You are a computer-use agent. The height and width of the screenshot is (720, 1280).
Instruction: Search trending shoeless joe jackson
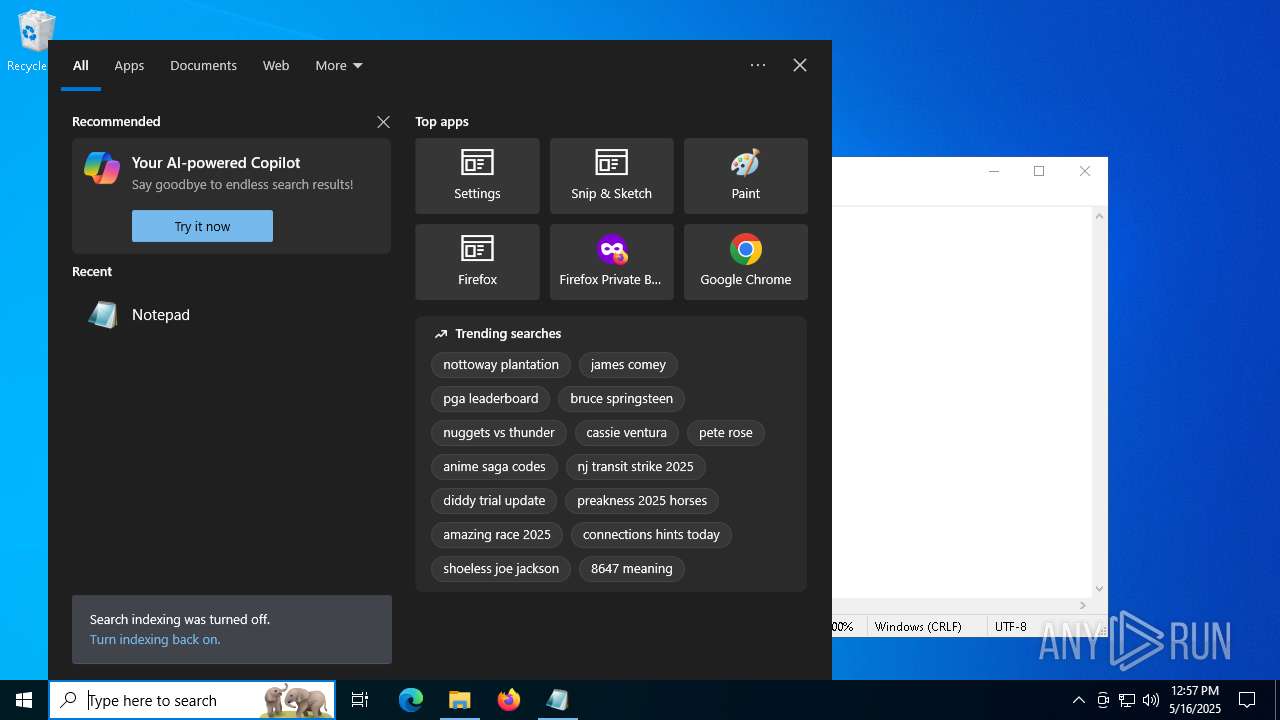point(501,569)
